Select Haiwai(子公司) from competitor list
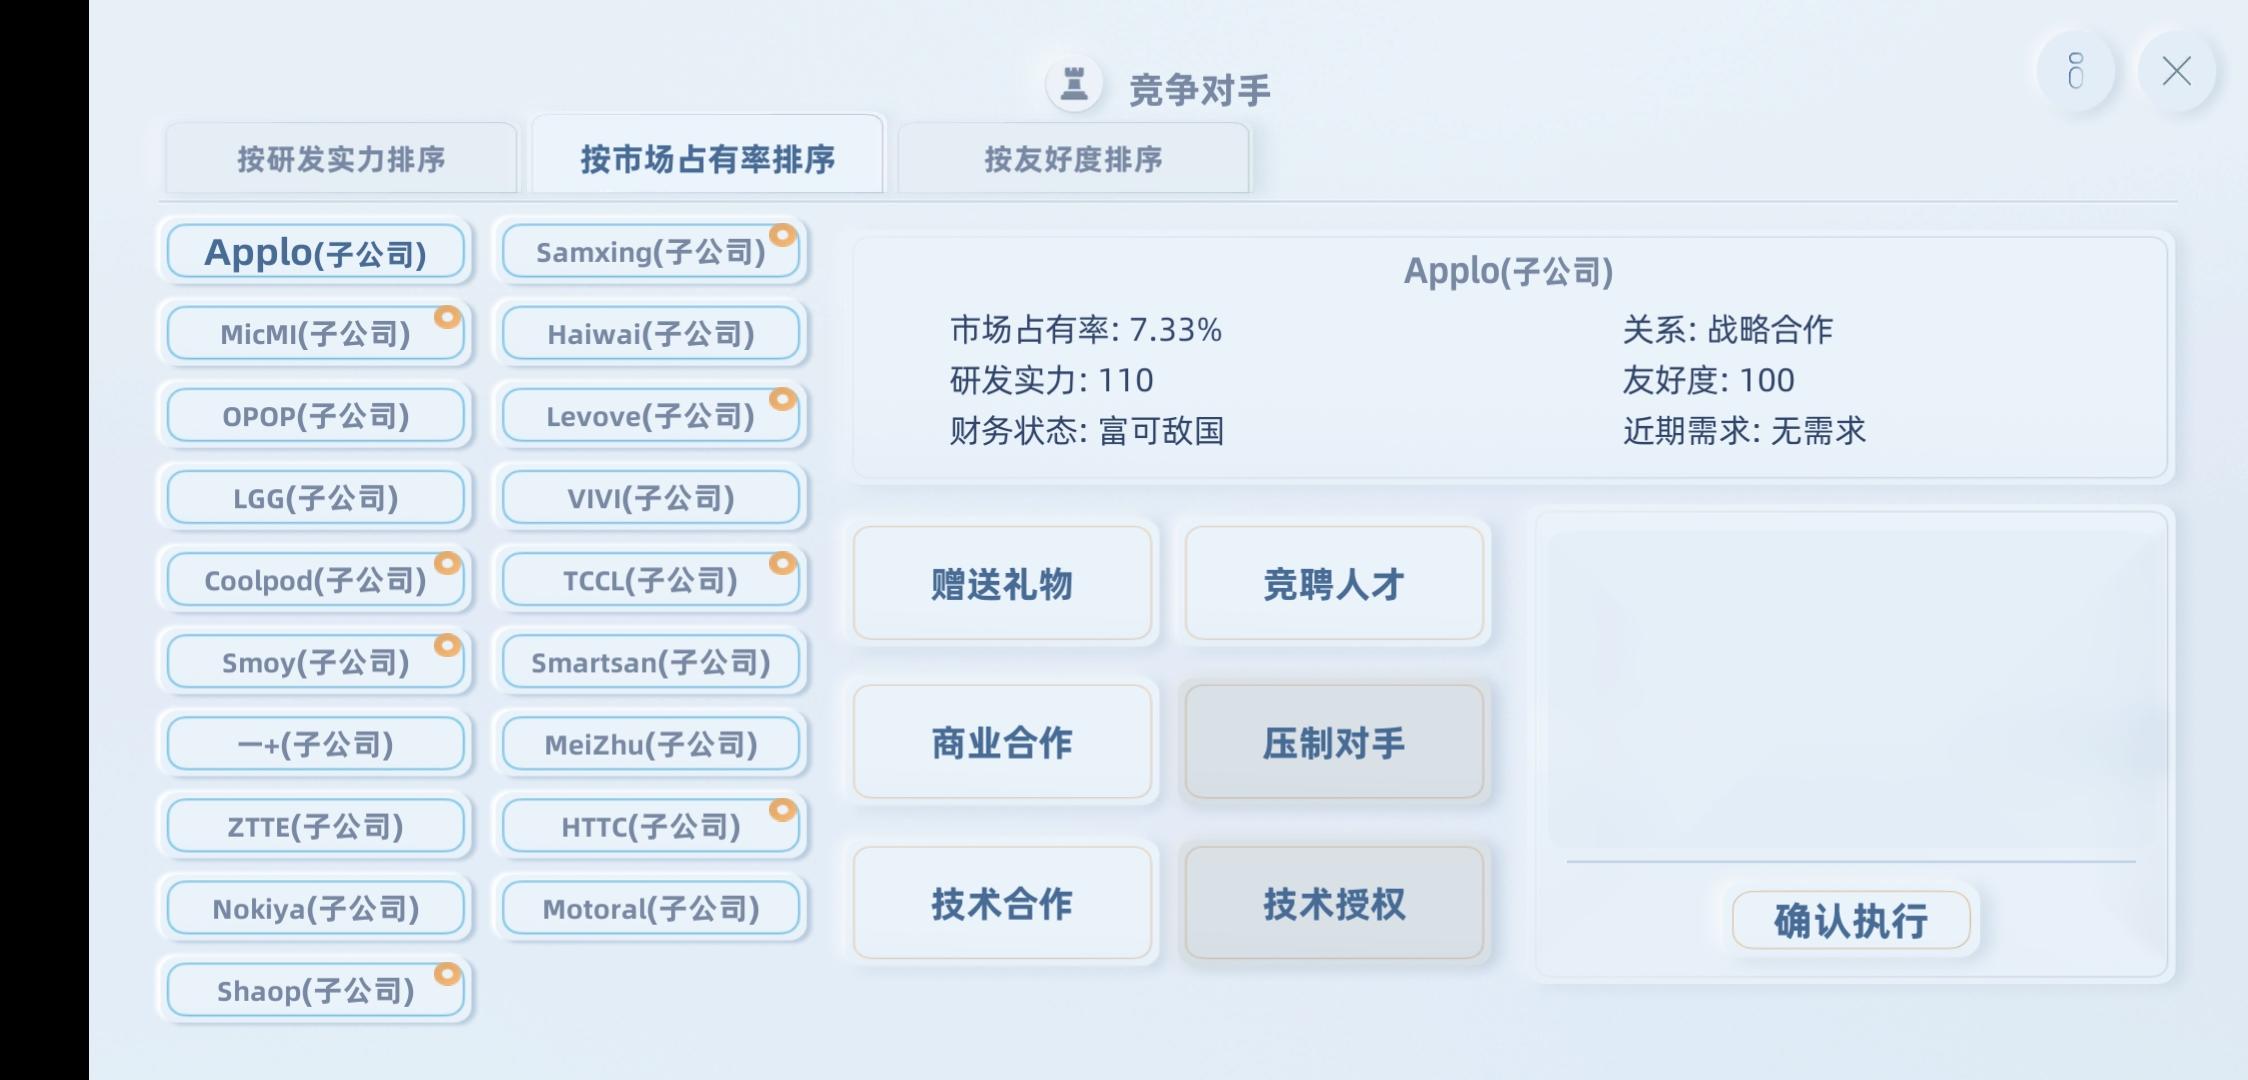The image size is (2248, 1080). tap(651, 333)
